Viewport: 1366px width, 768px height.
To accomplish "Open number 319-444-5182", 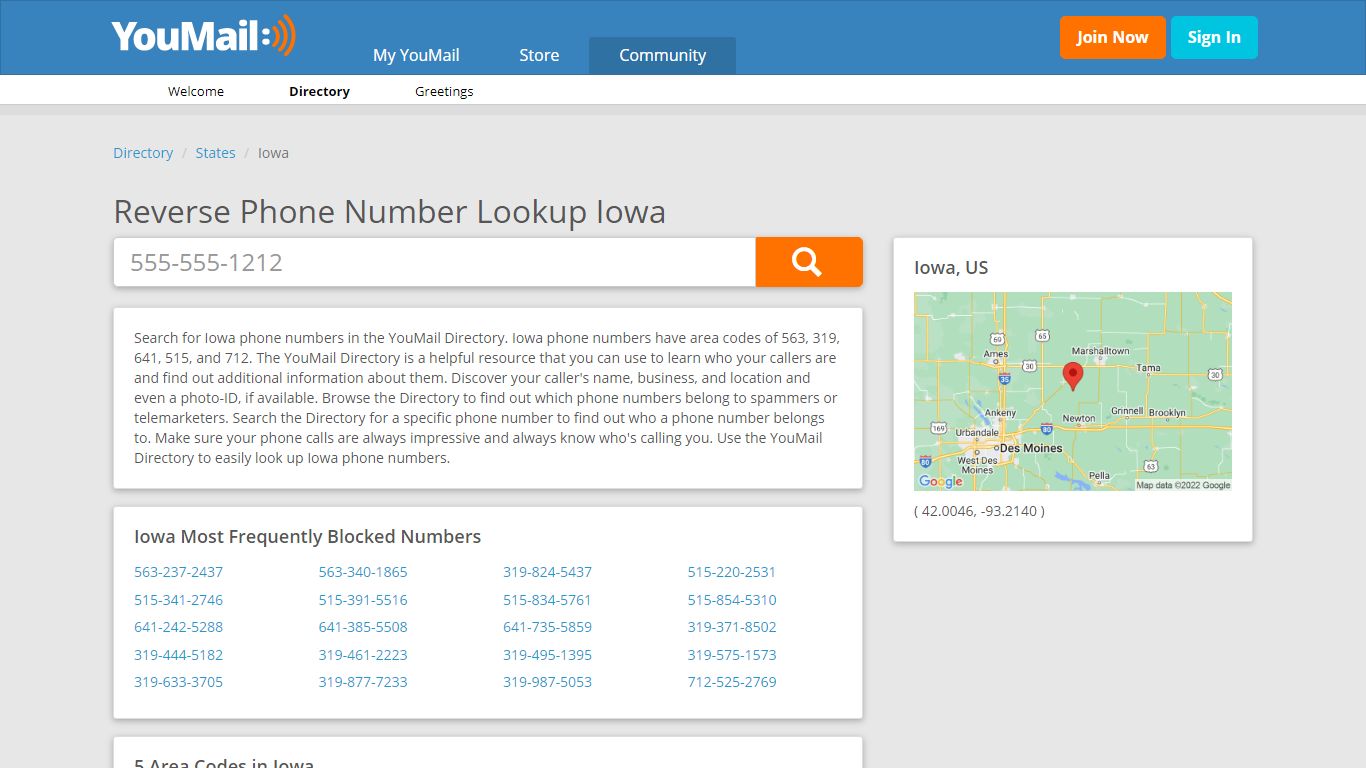I will [x=178, y=655].
